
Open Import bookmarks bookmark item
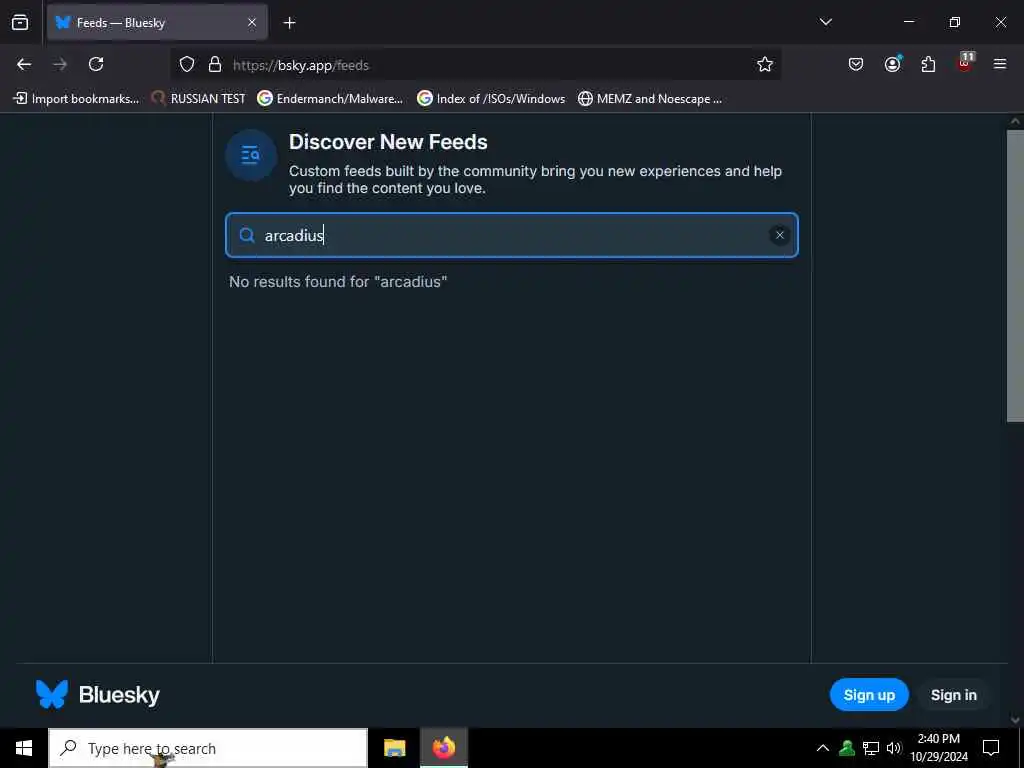point(76,99)
